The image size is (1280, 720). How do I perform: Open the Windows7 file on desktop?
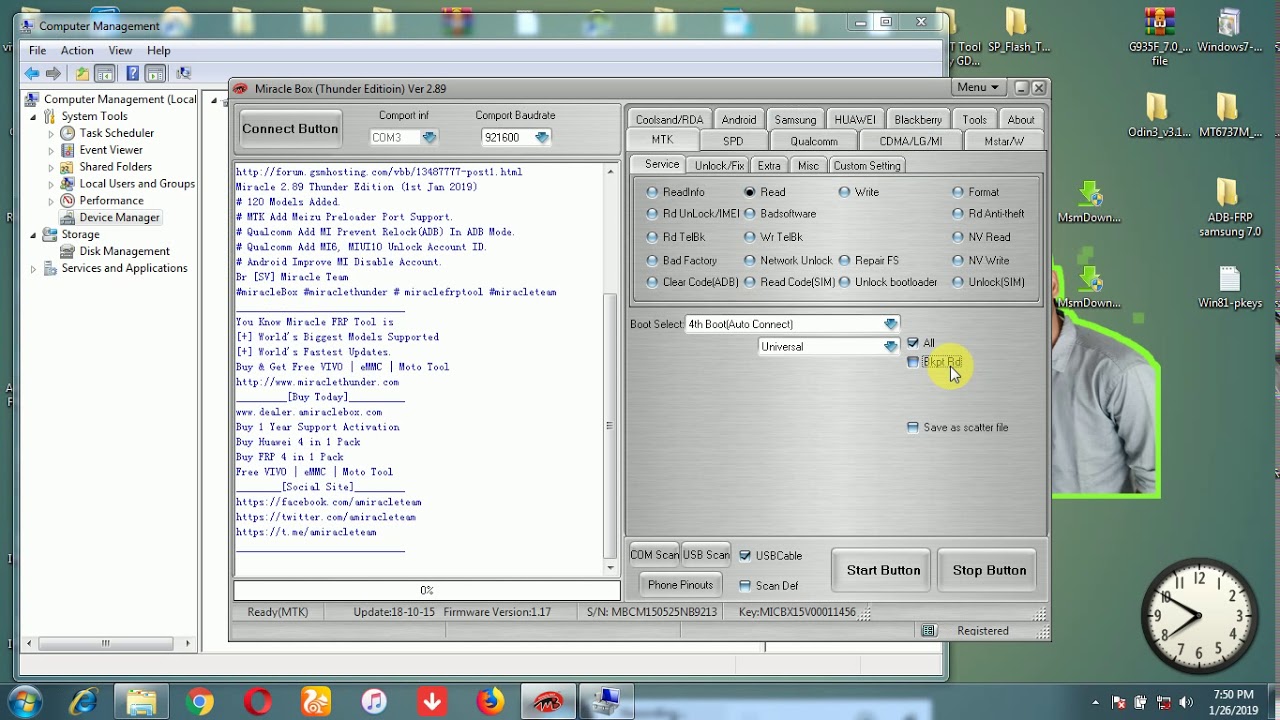click(1229, 30)
